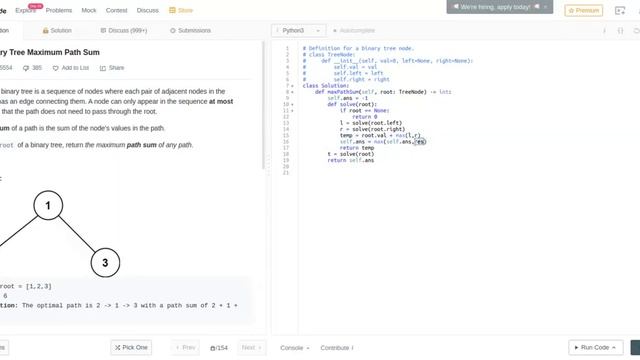
Task: Collapse fold arrow at line 10
Action: pos(292,104)
